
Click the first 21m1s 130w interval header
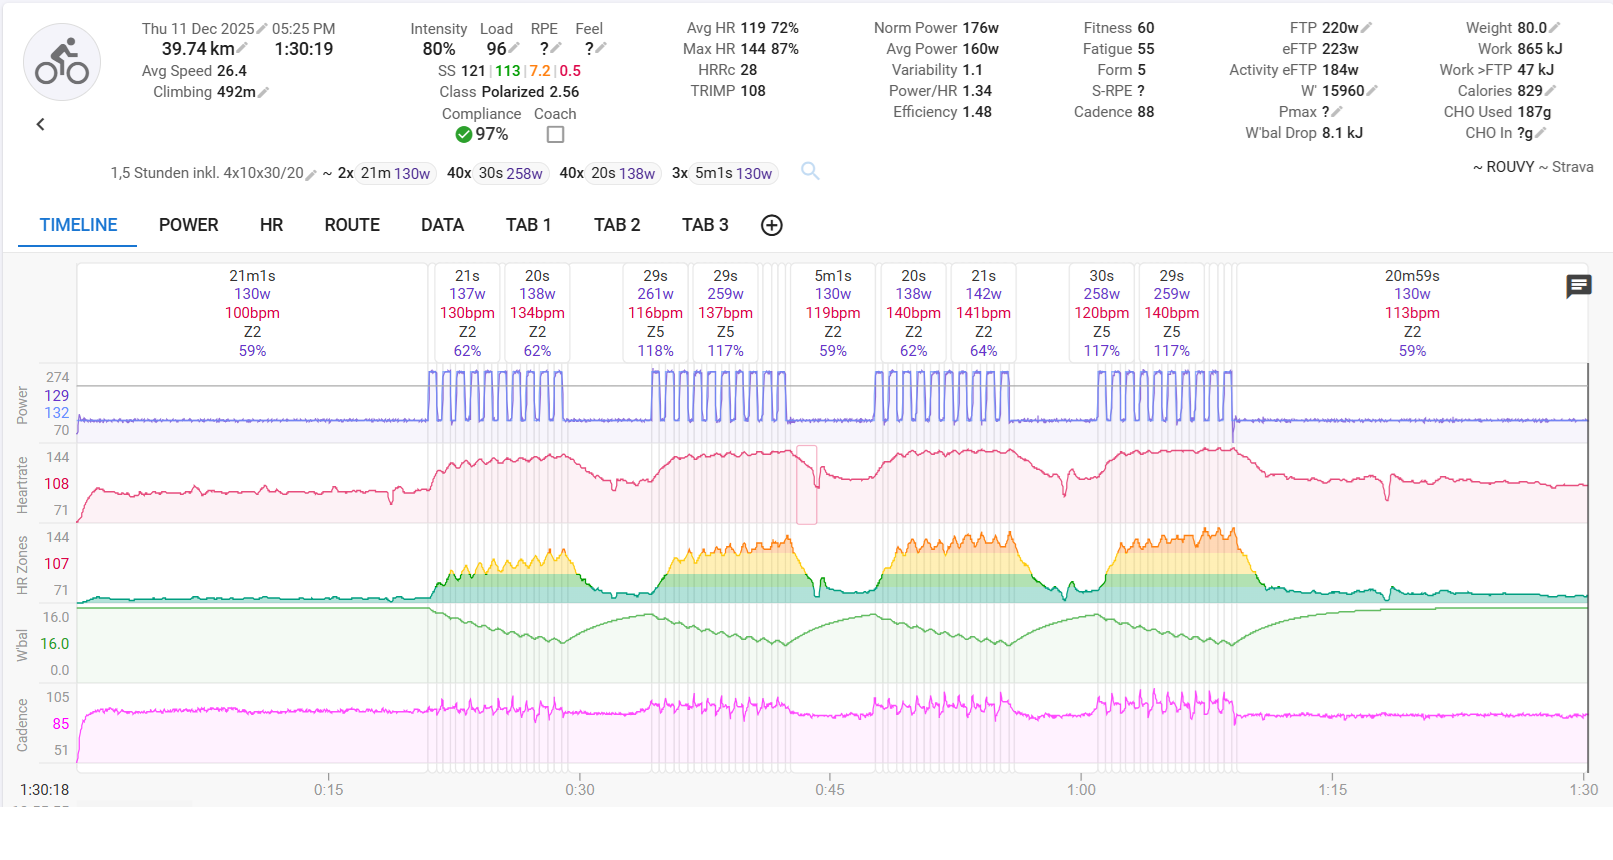[x=252, y=312]
